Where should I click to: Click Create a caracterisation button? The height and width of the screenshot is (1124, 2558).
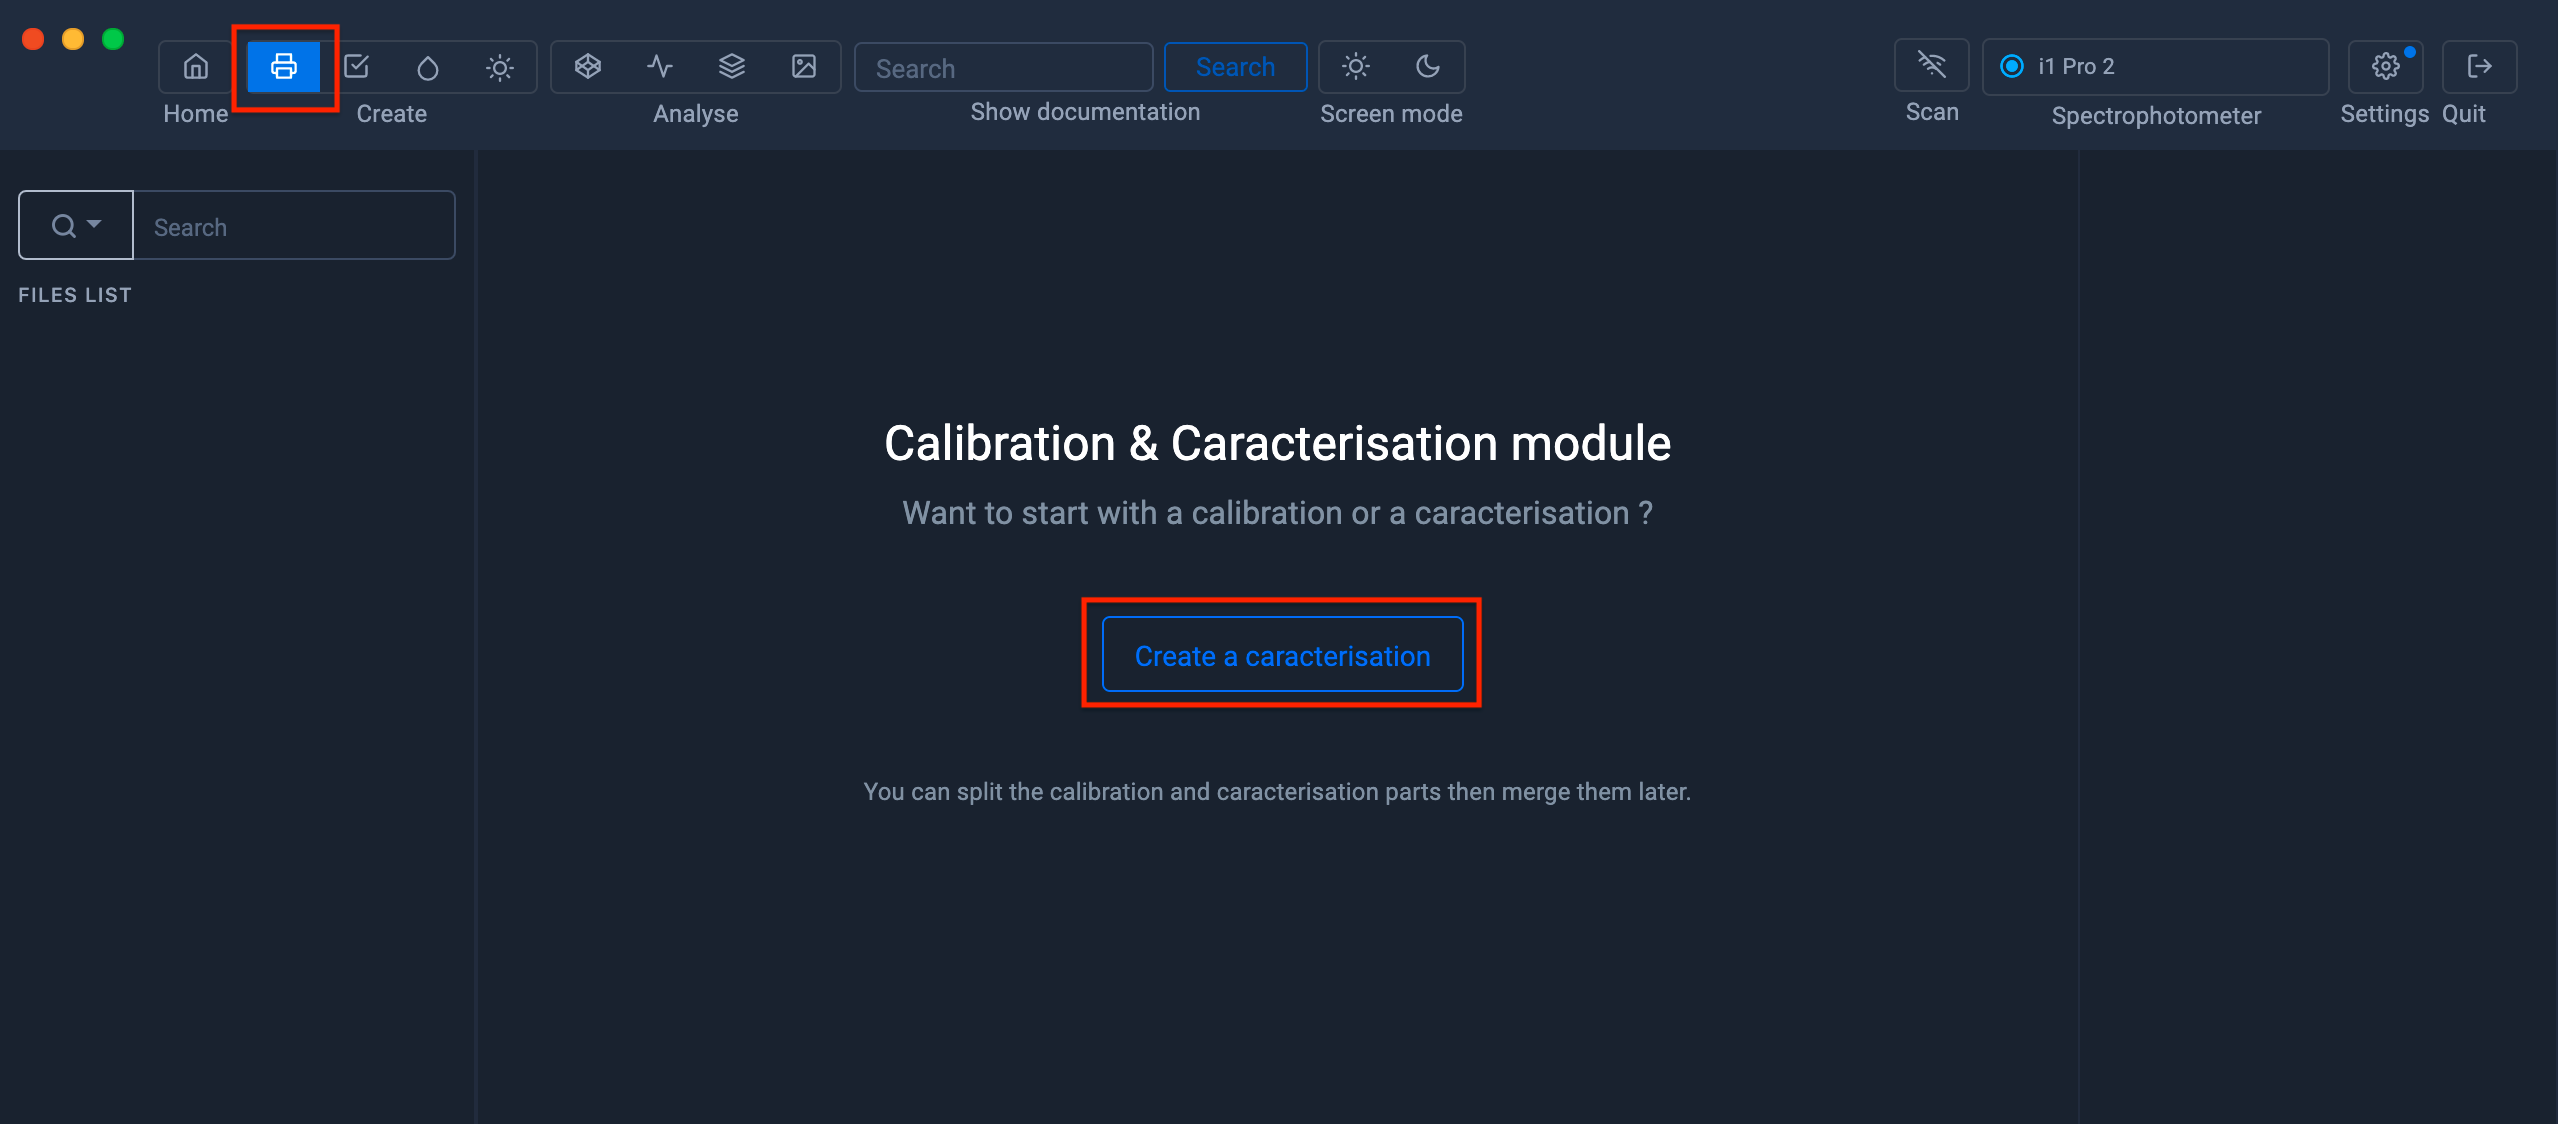(x=1282, y=654)
